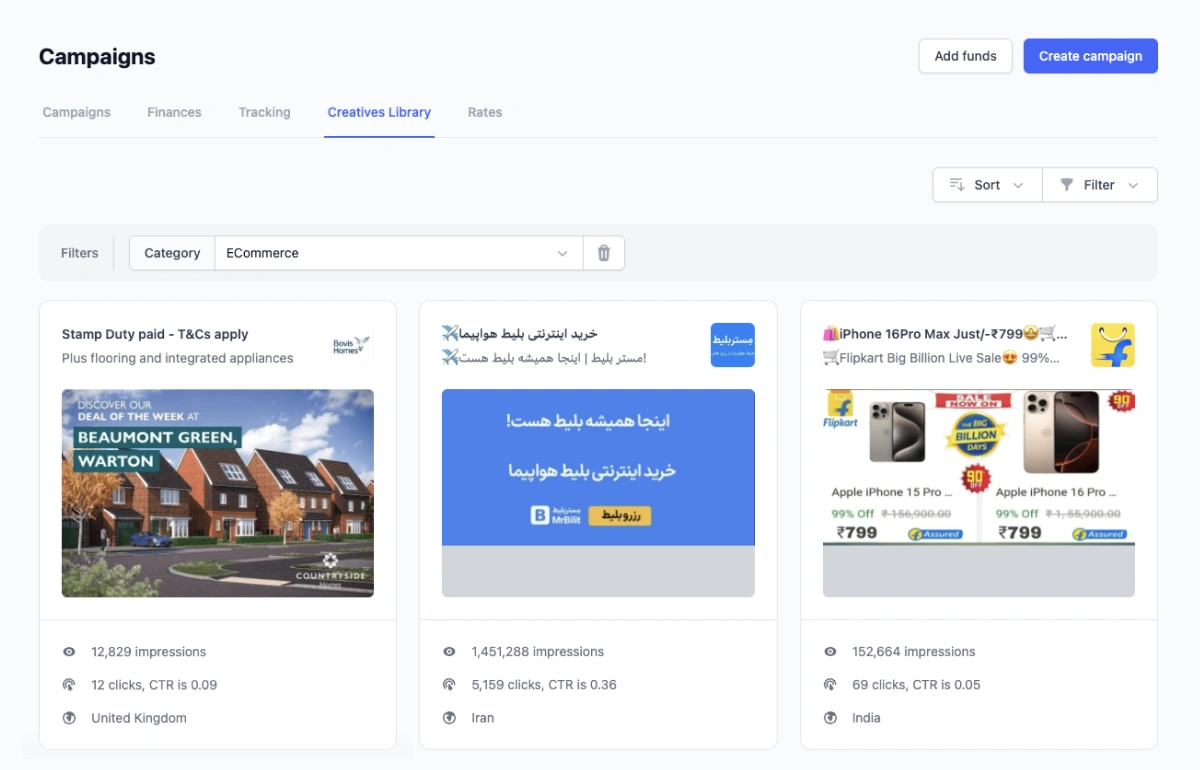Click the impressions eye icon on Stamp Duty card

pyautogui.click(x=69, y=651)
